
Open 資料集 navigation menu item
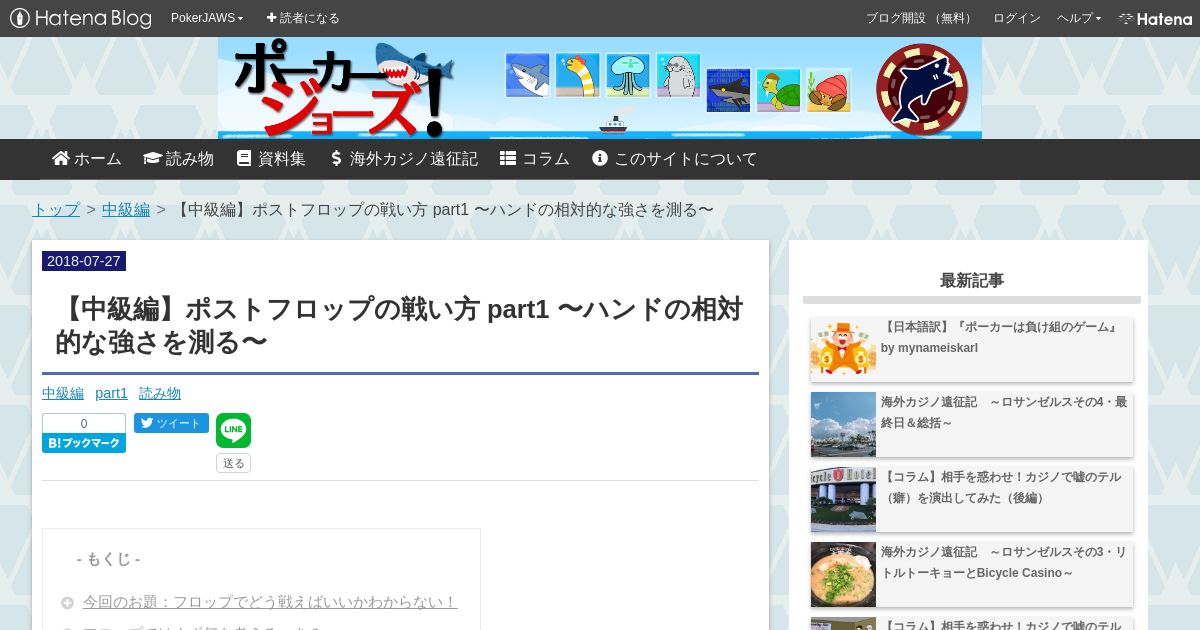271,159
